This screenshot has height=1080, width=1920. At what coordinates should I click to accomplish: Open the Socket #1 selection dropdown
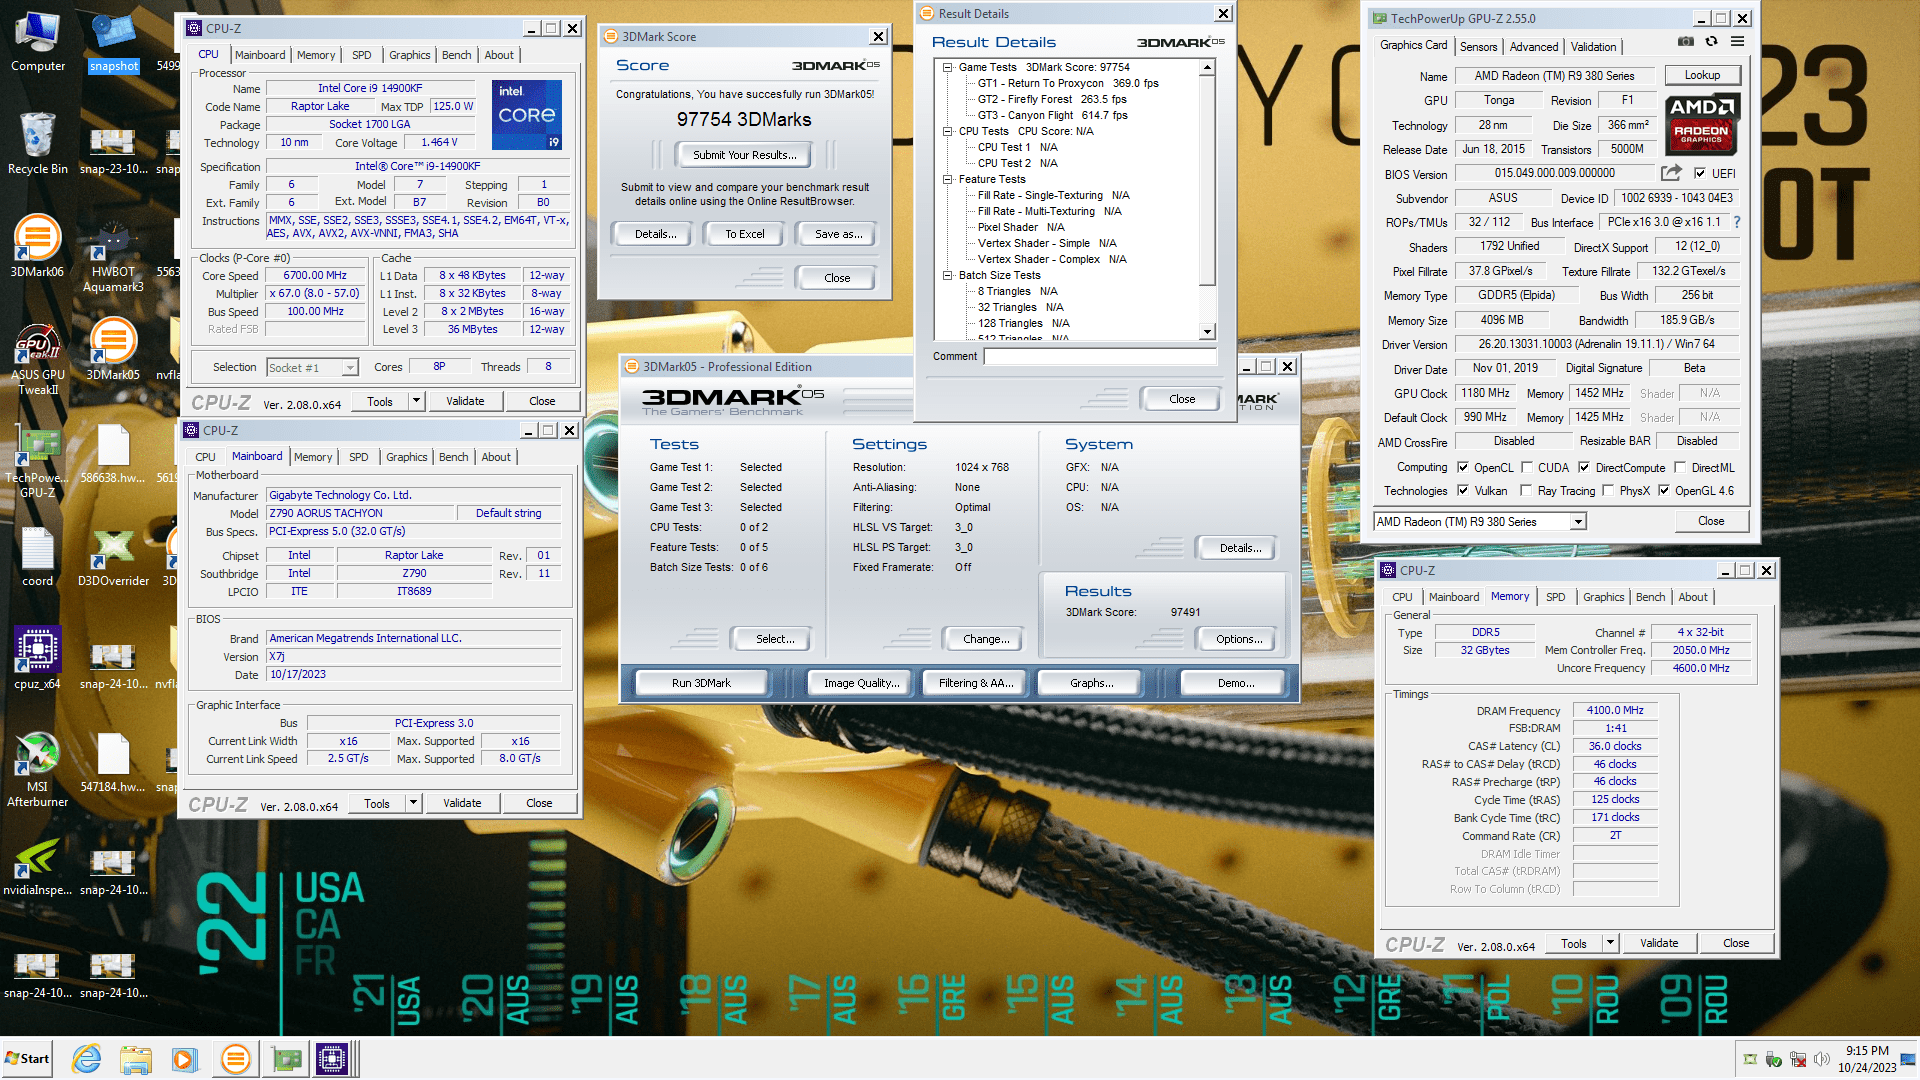349,368
